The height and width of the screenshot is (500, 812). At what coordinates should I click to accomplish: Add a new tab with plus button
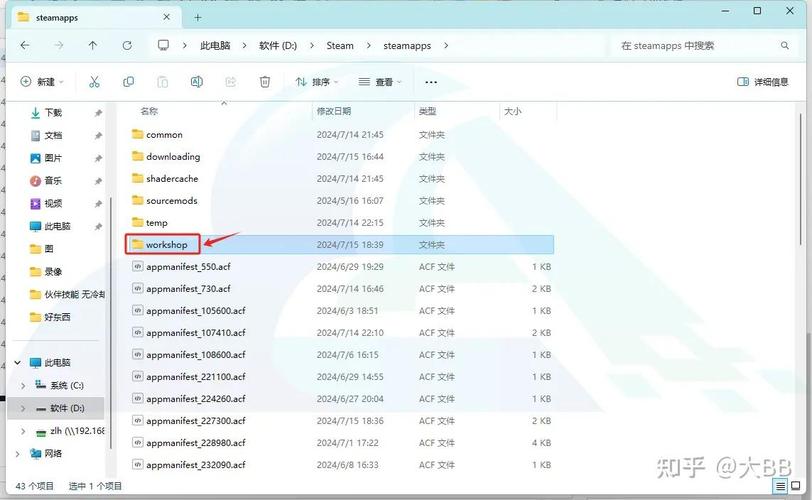tap(198, 18)
